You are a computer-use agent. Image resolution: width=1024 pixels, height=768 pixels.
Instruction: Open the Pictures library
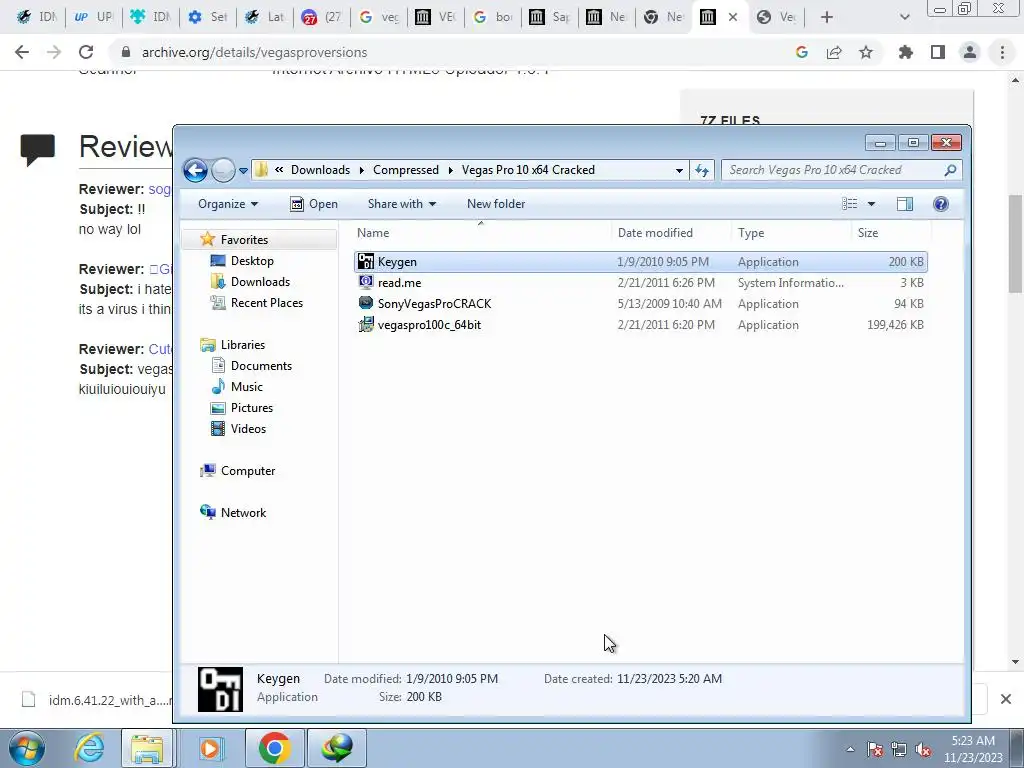click(251, 408)
